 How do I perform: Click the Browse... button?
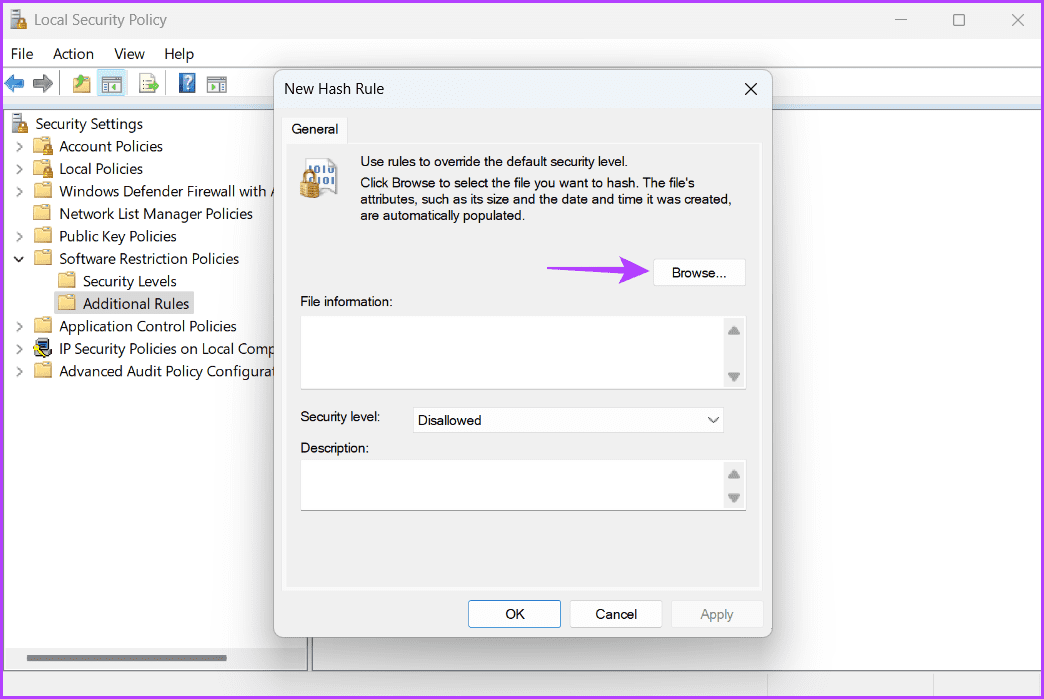click(x=699, y=273)
